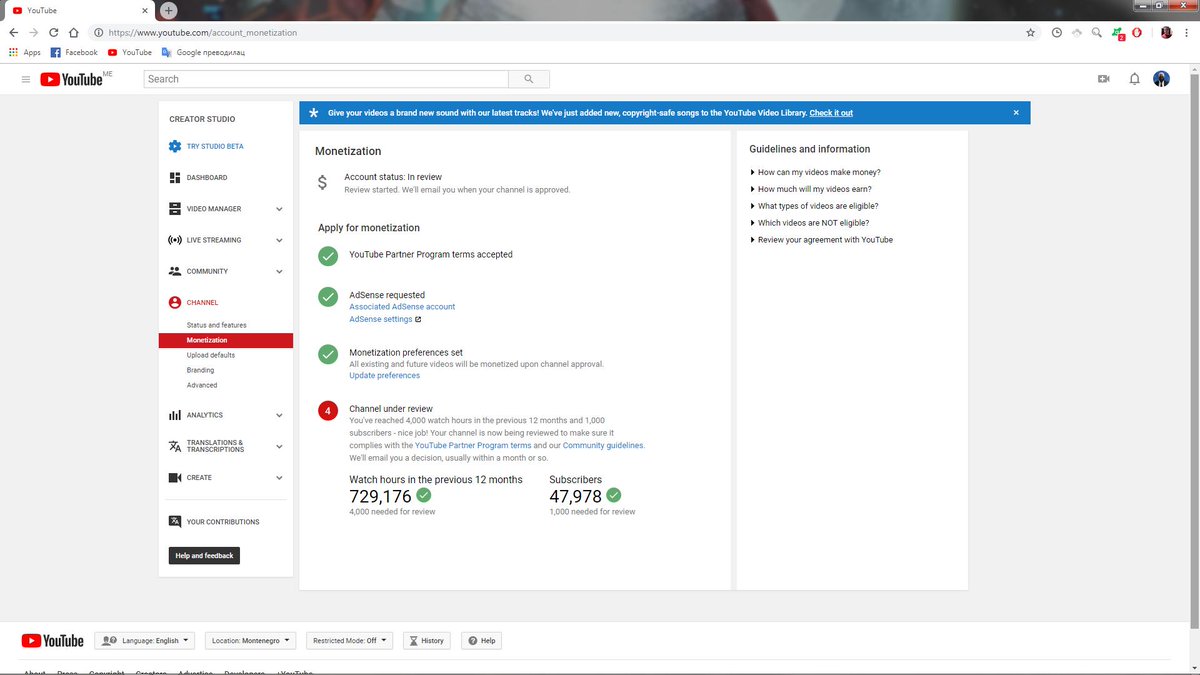The height and width of the screenshot is (675, 1200).
Task: Click the YouTube logo in the footer
Action: pos(51,641)
